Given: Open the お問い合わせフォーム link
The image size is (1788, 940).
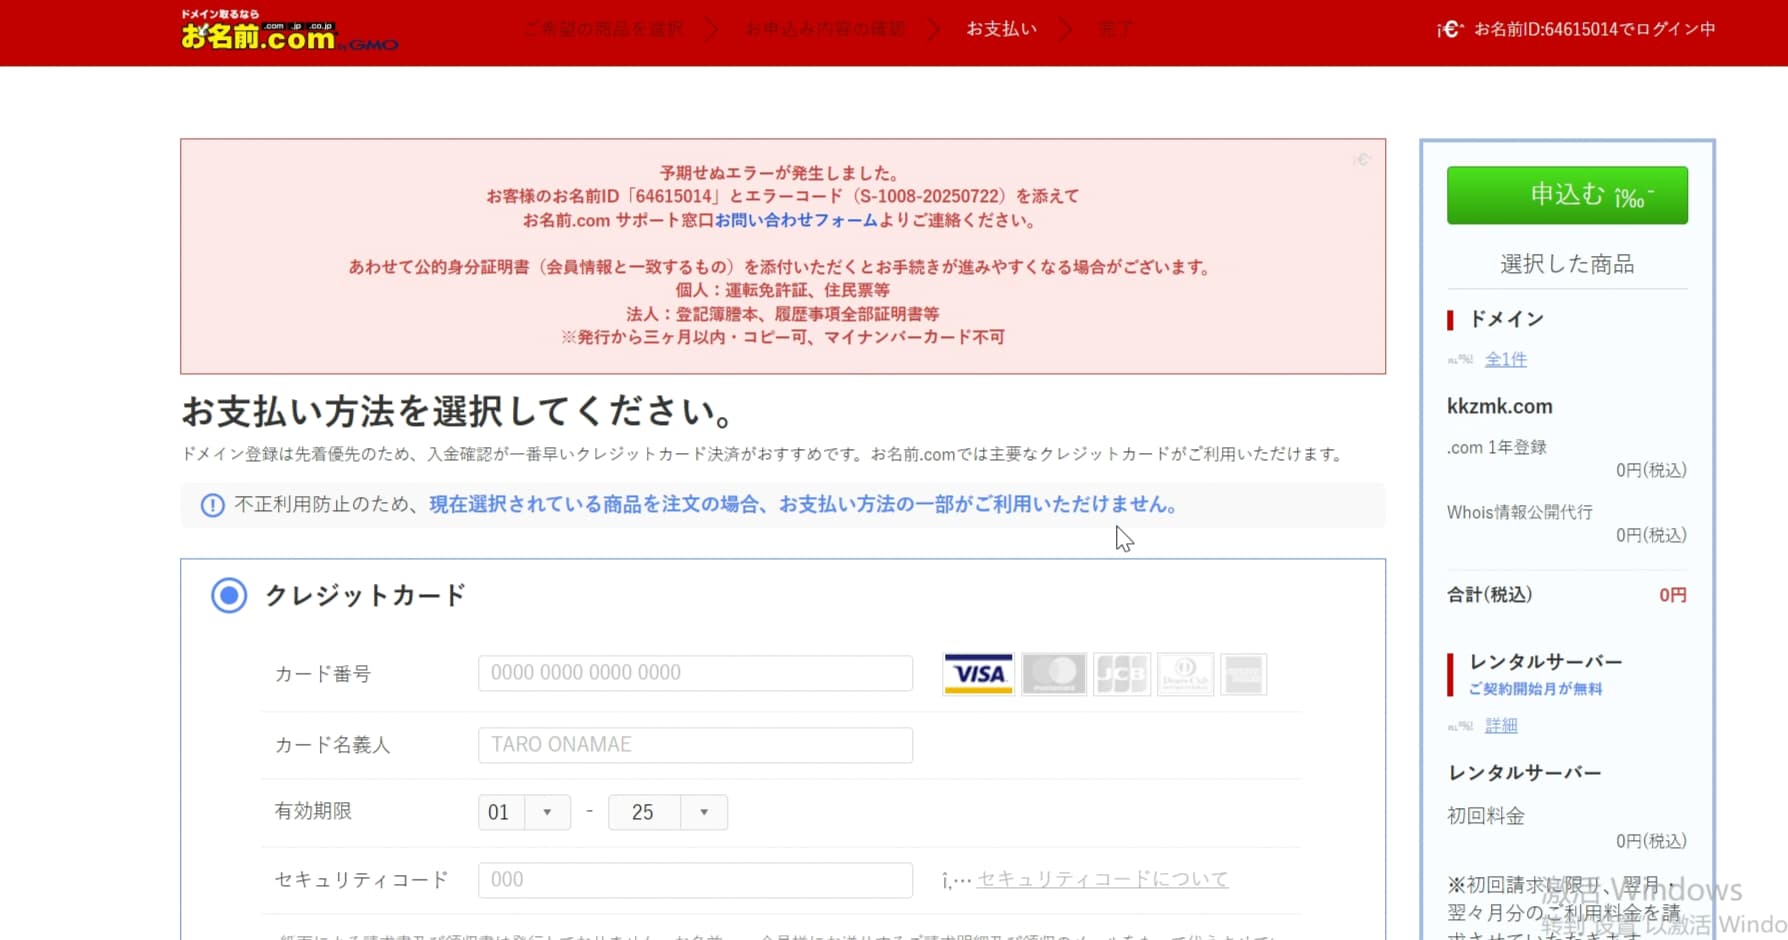Looking at the screenshot, I should click(x=796, y=220).
